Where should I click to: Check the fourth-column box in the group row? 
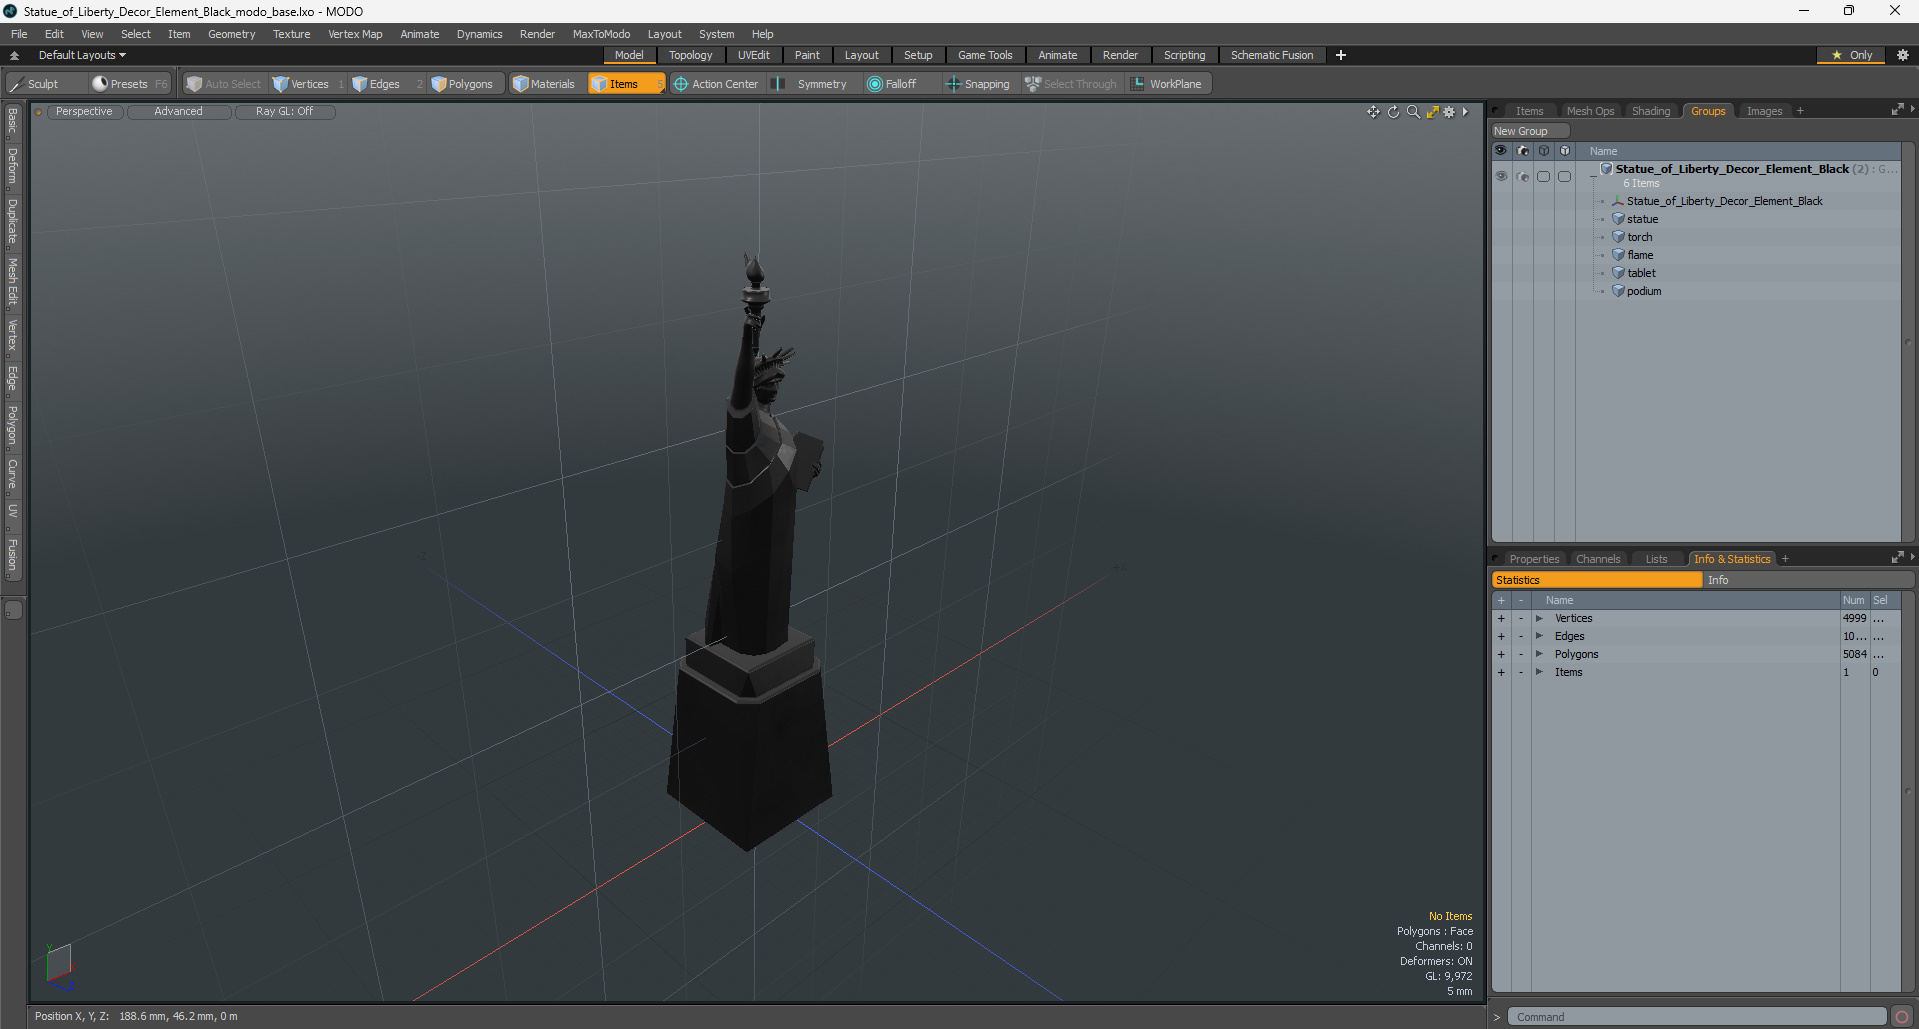pos(1565,176)
